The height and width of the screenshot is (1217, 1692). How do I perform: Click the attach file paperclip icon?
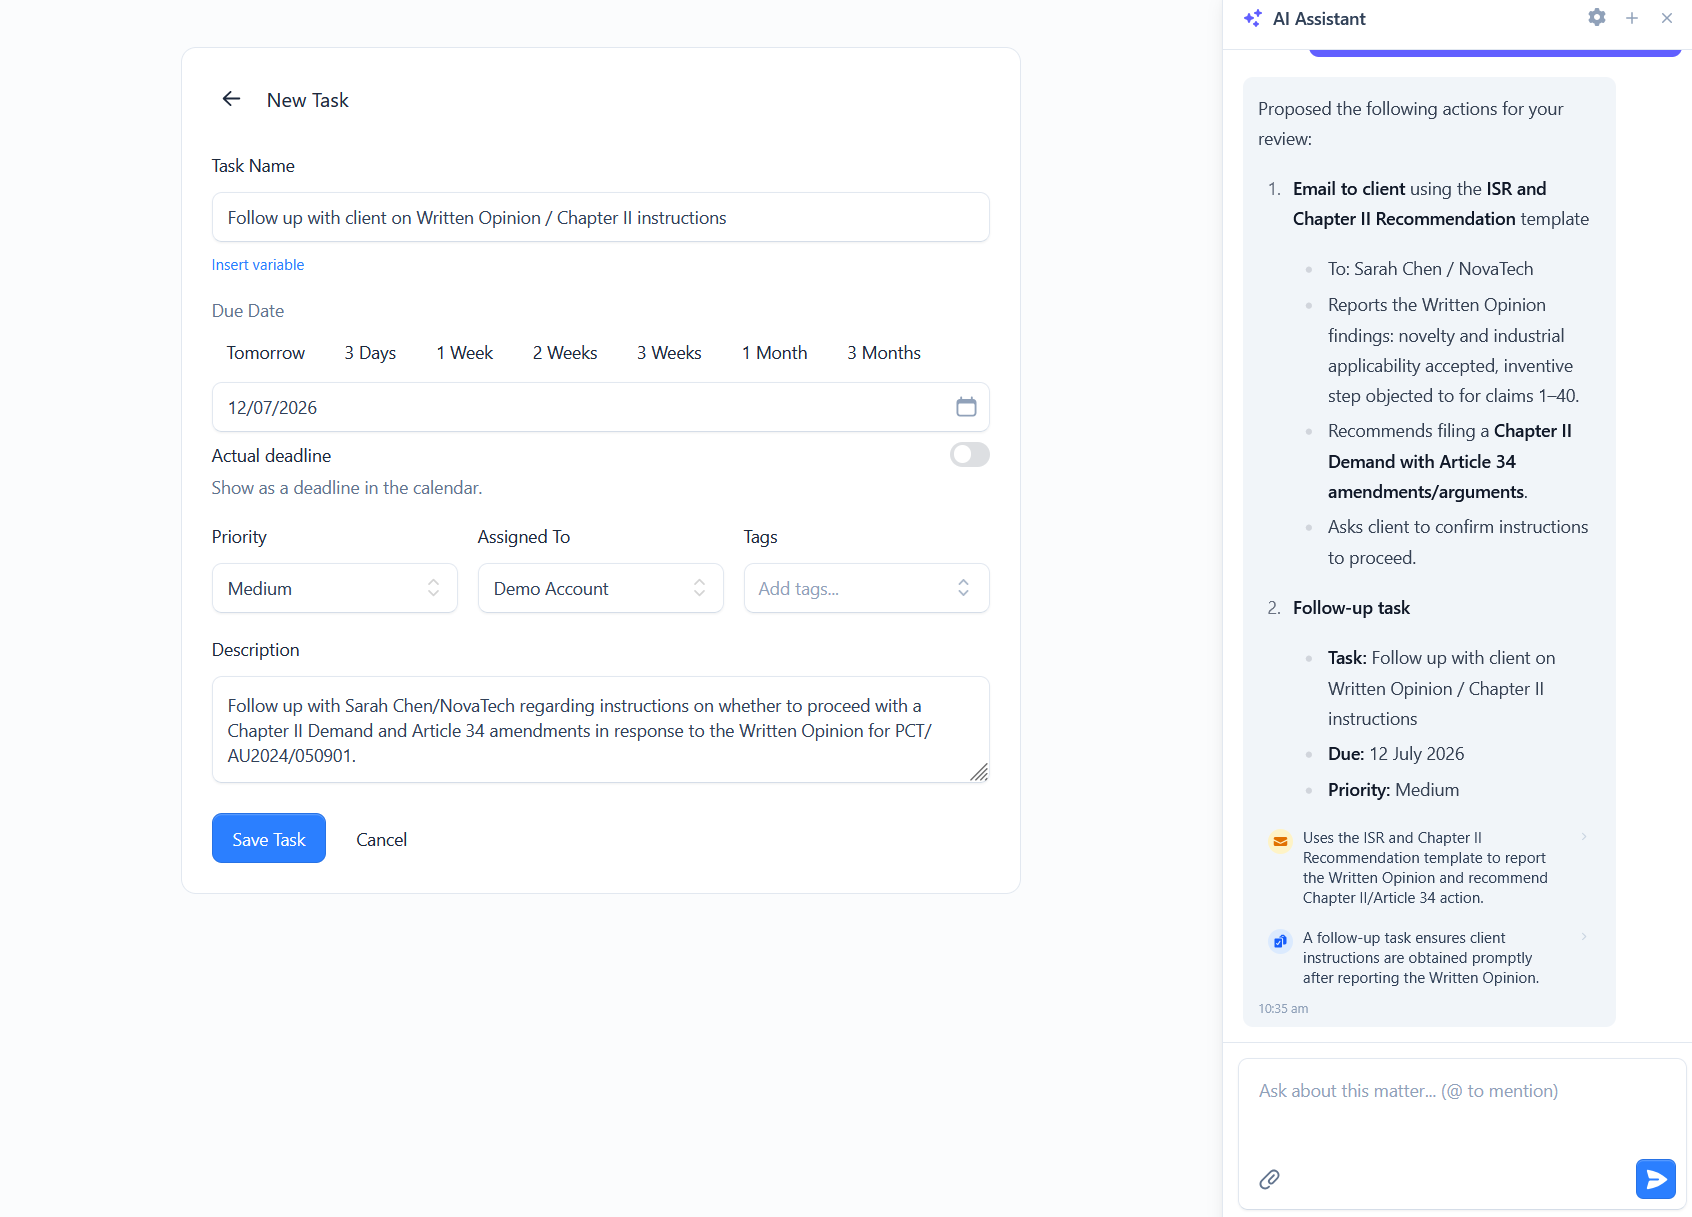(1269, 1179)
